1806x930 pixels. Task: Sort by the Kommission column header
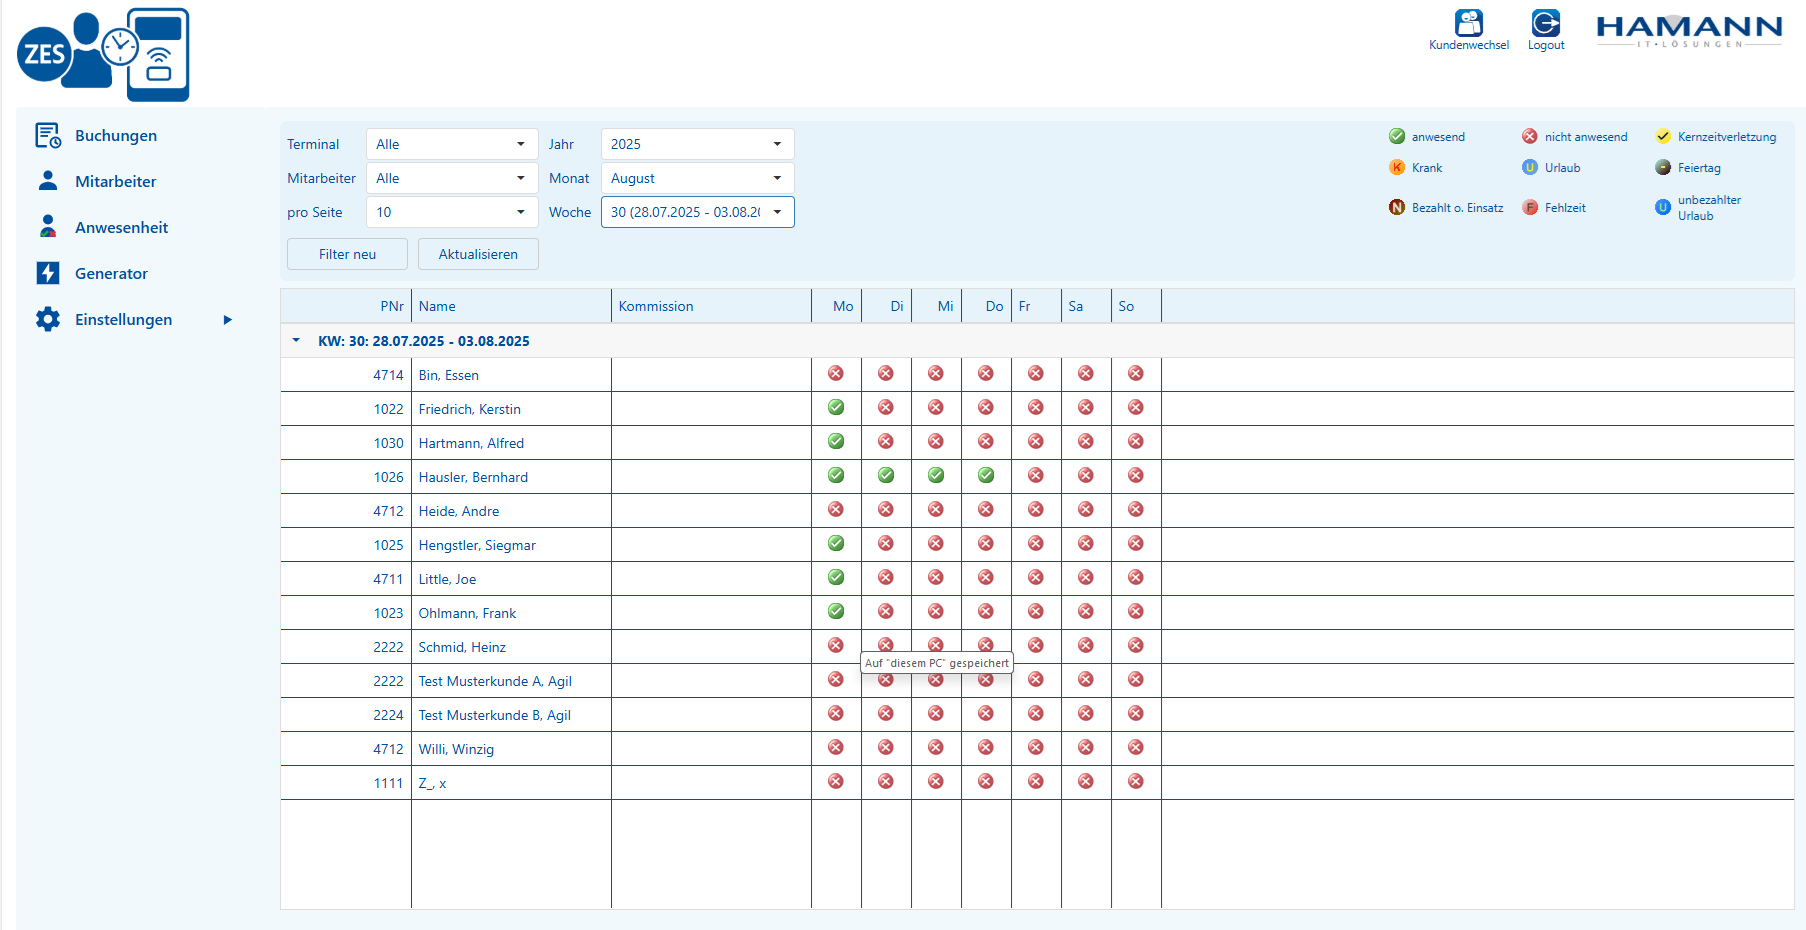click(711, 306)
